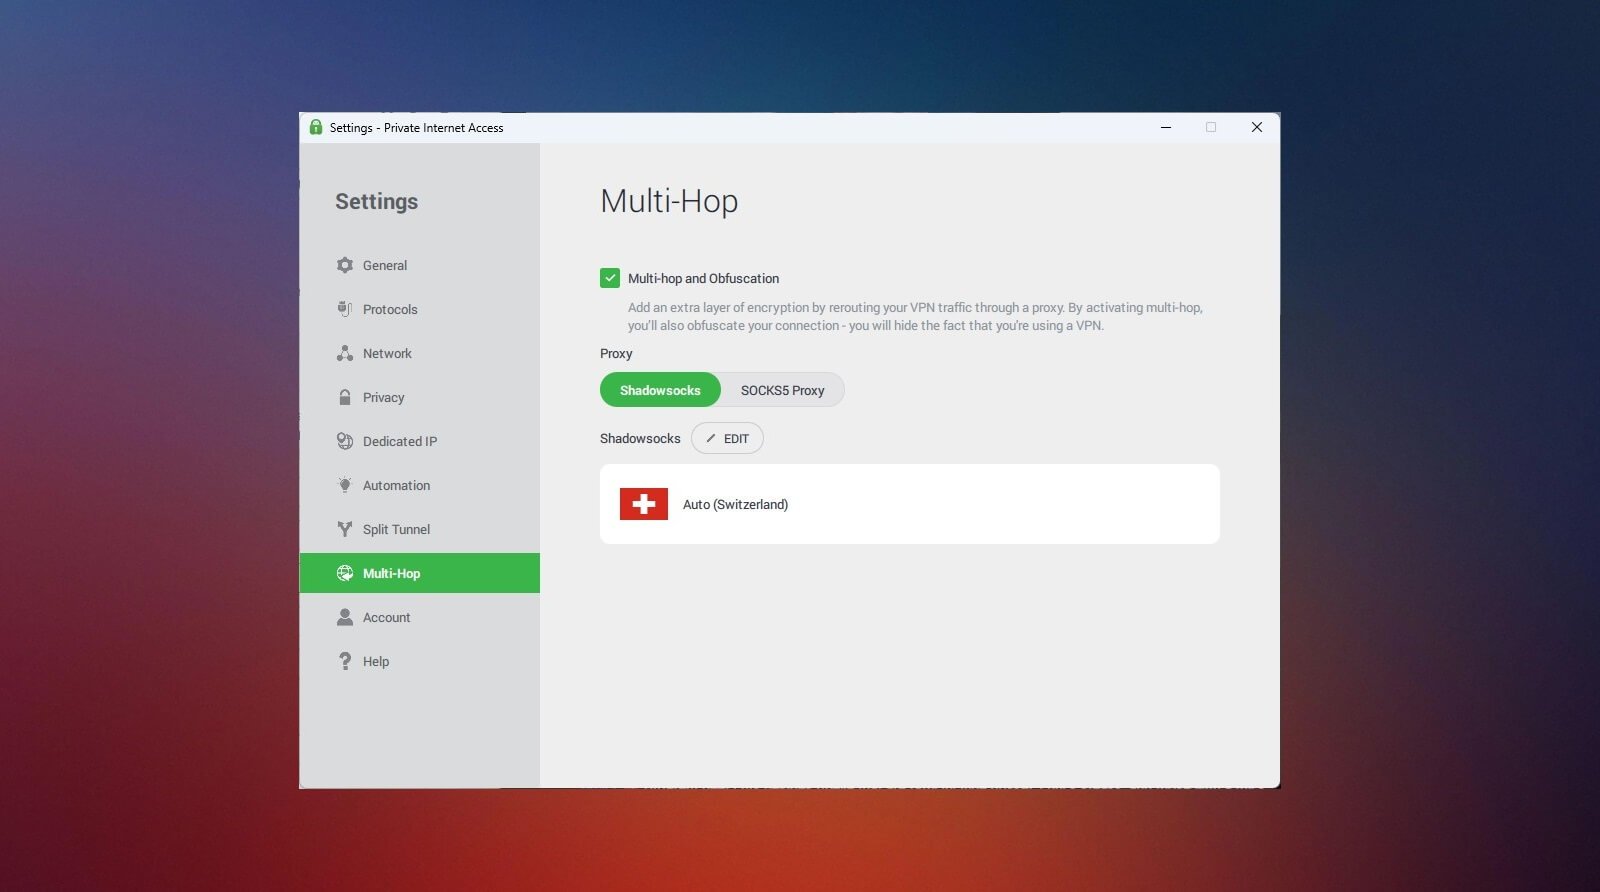Click the Multi-Hop page heading
Viewport: 1600px width, 892px height.
pos(669,201)
